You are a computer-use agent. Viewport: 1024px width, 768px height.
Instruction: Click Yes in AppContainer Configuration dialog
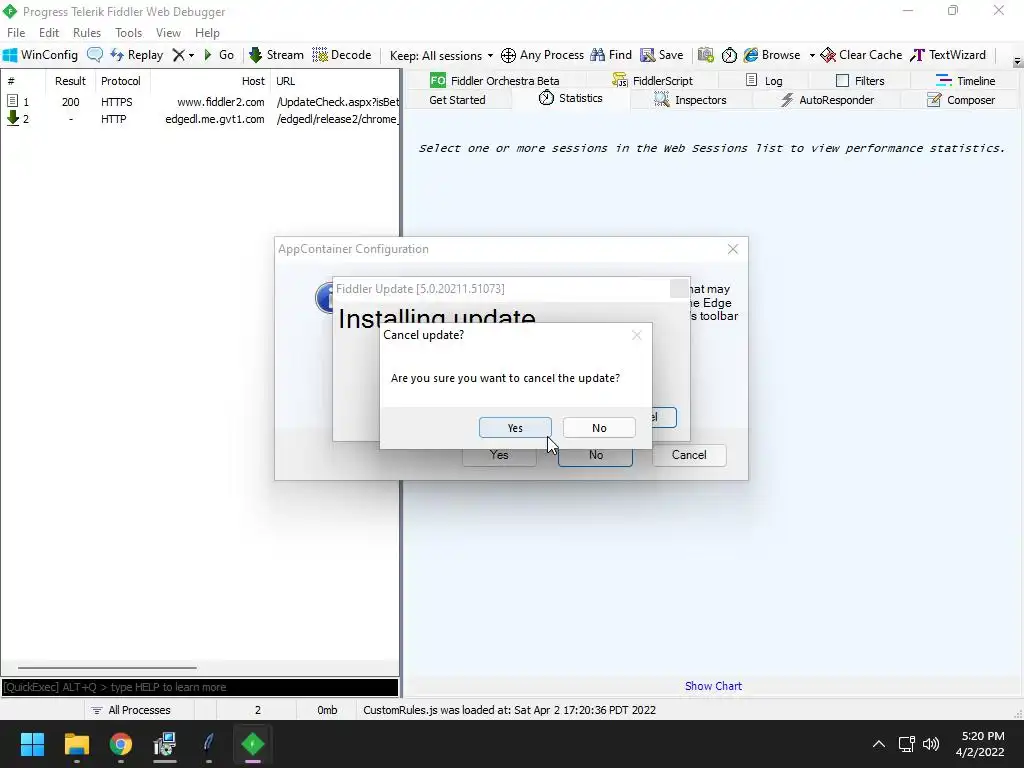coord(499,455)
